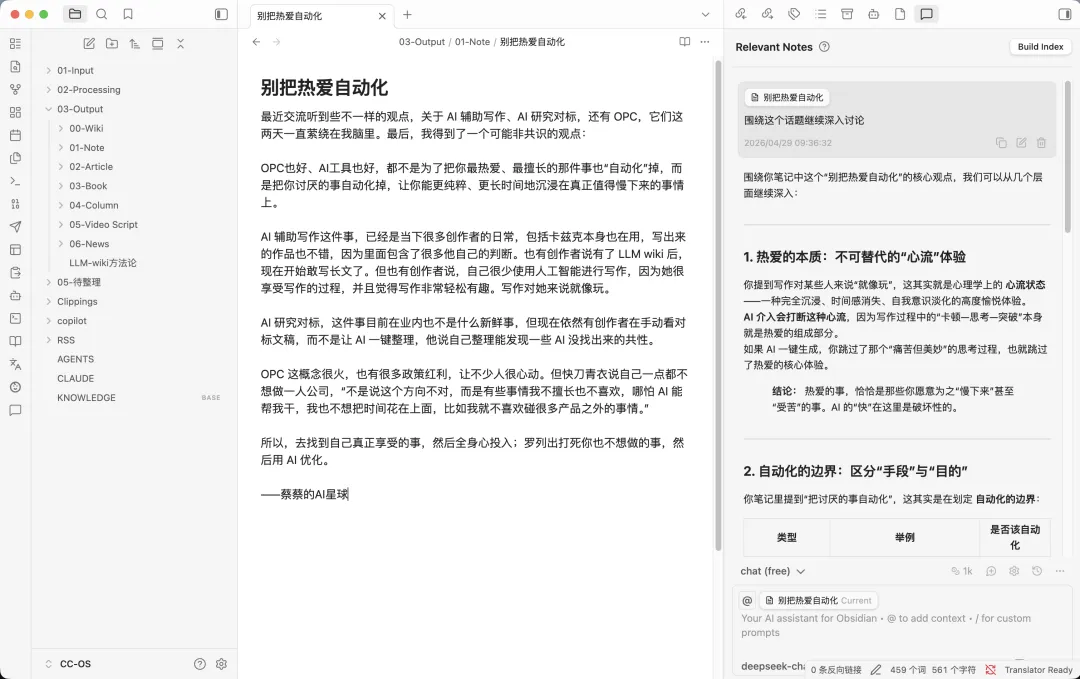Viewport: 1080px width, 679px height.
Task: Create a new folder in file explorer
Action: coord(111,44)
